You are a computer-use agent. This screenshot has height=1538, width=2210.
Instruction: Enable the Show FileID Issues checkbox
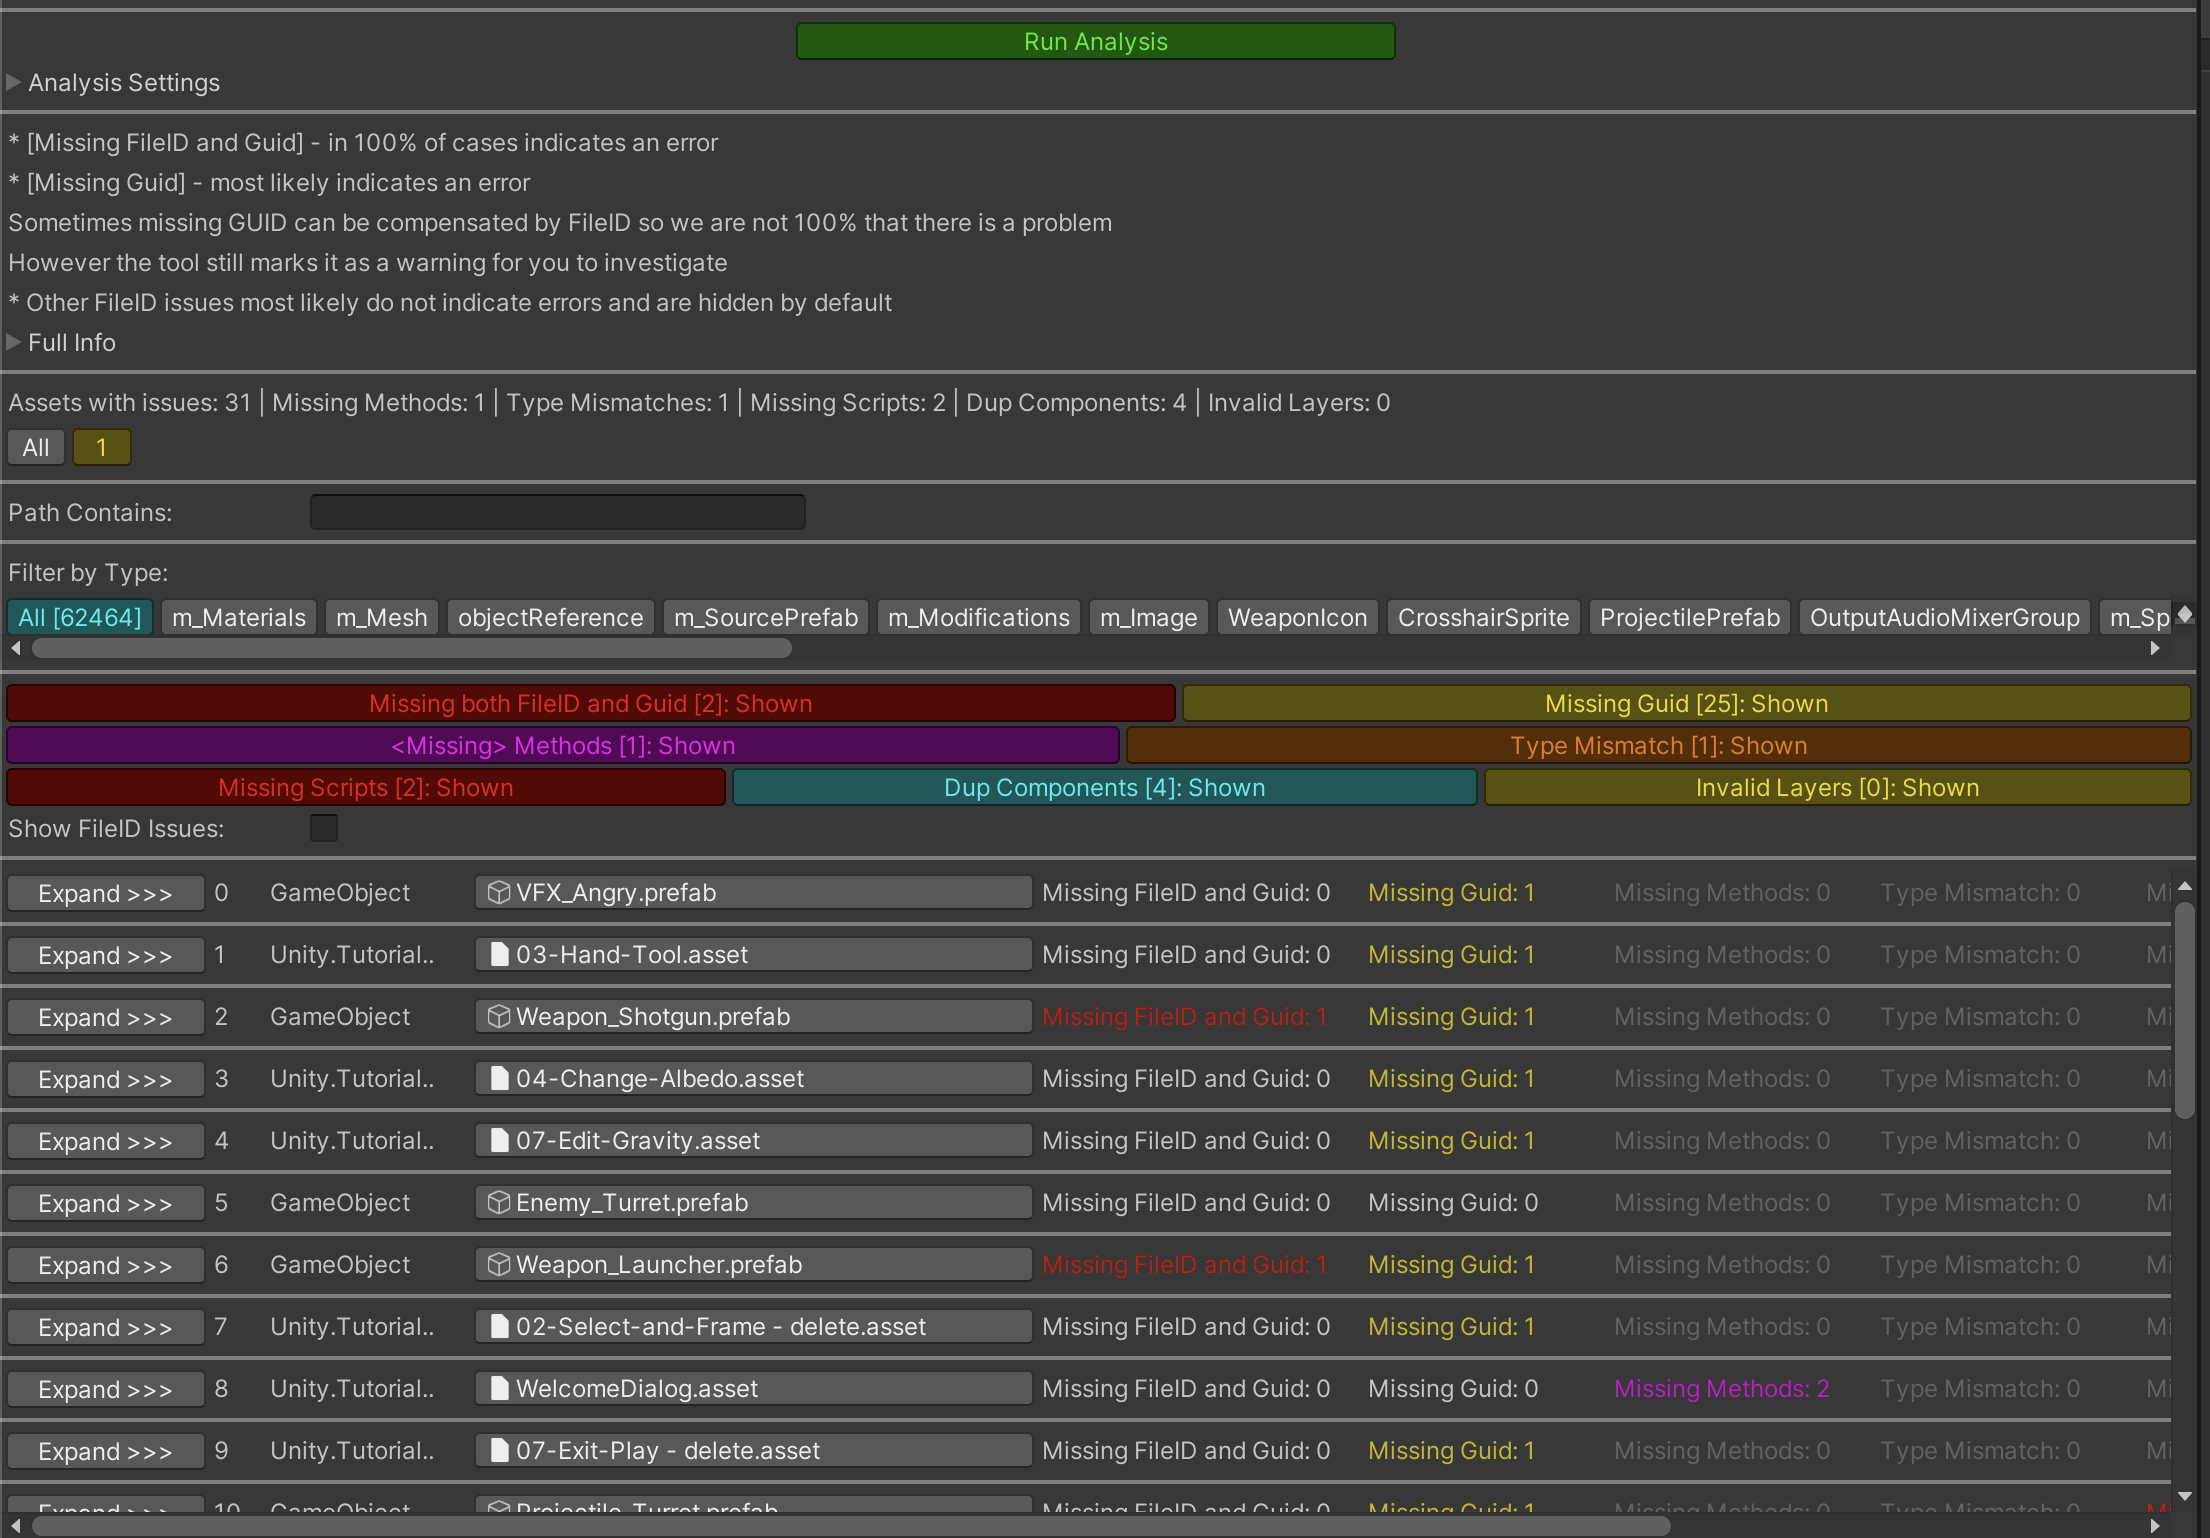pos(324,828)
